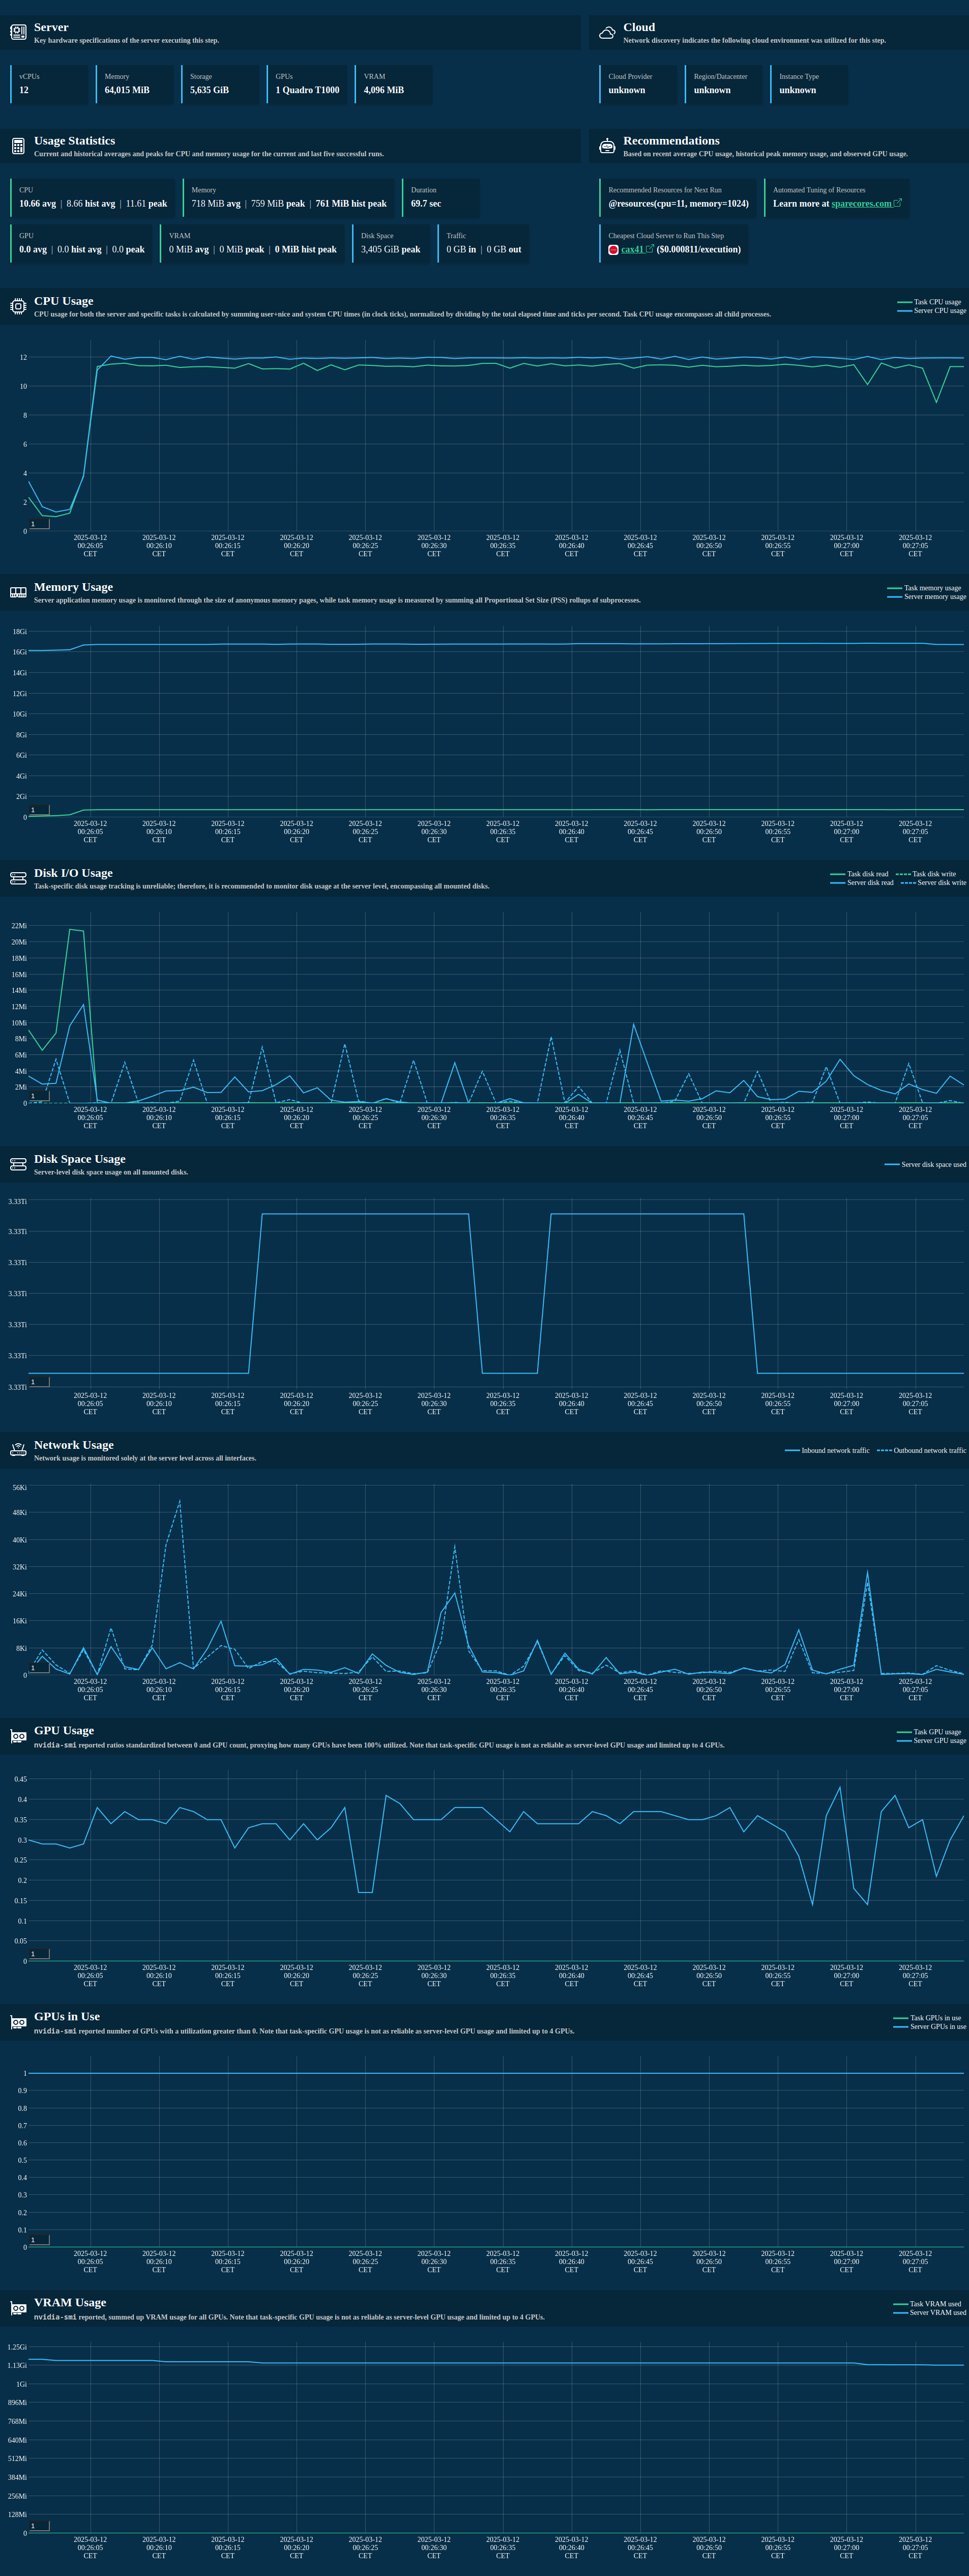
Task: Click the Network Usage section heading
Action: [74, 1444]
